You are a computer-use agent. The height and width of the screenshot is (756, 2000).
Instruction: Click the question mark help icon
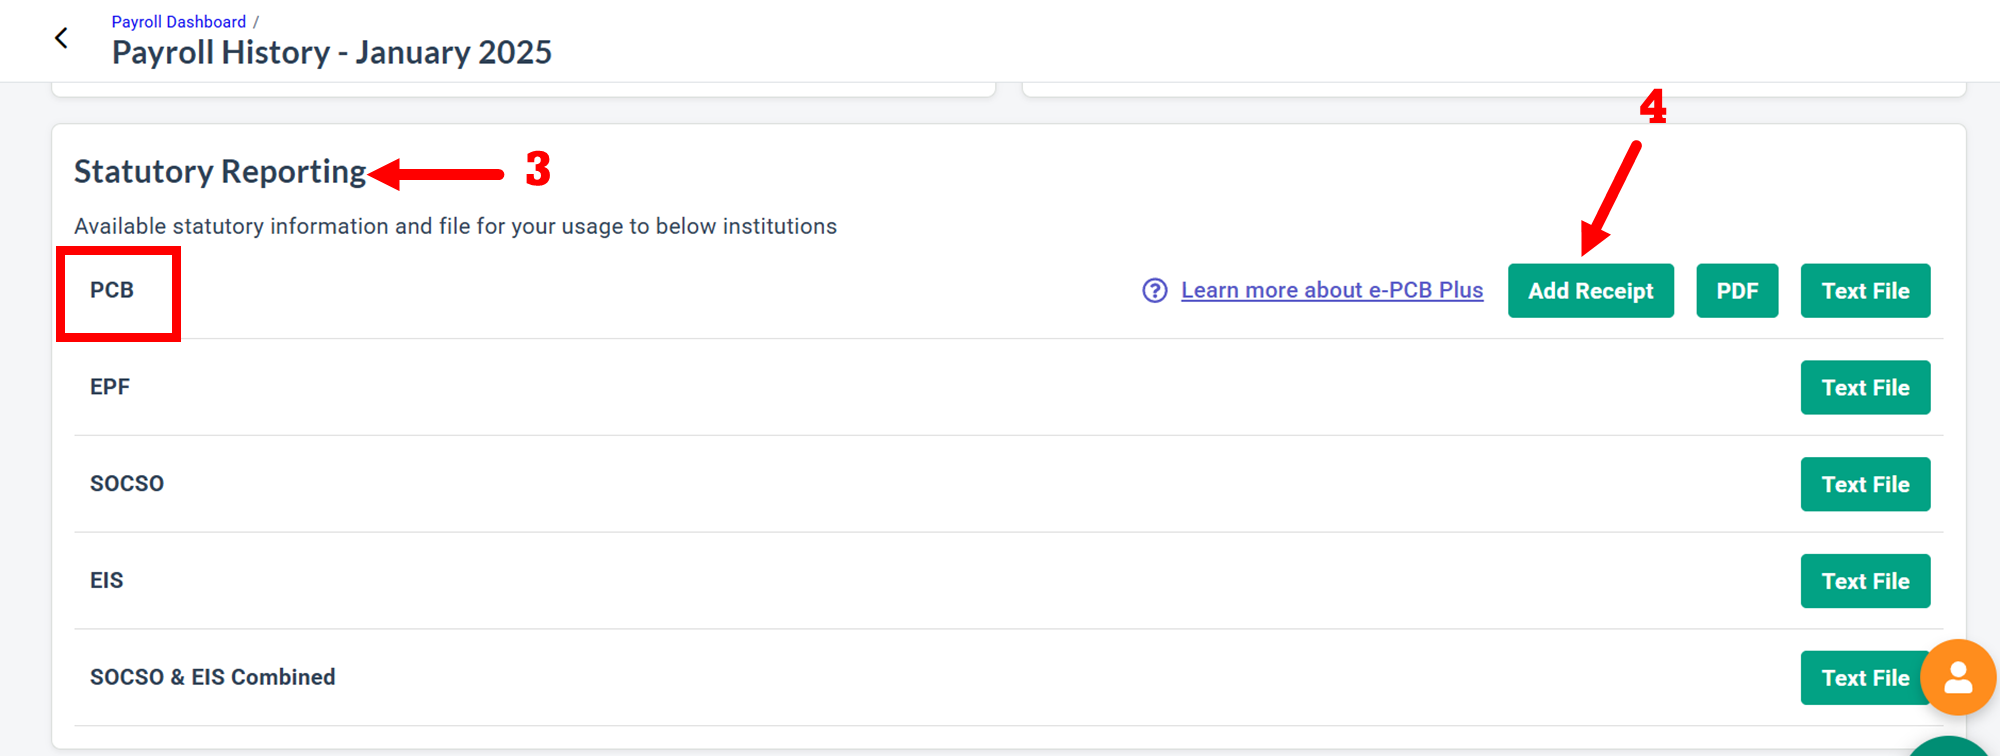(x=1154, y=290)
